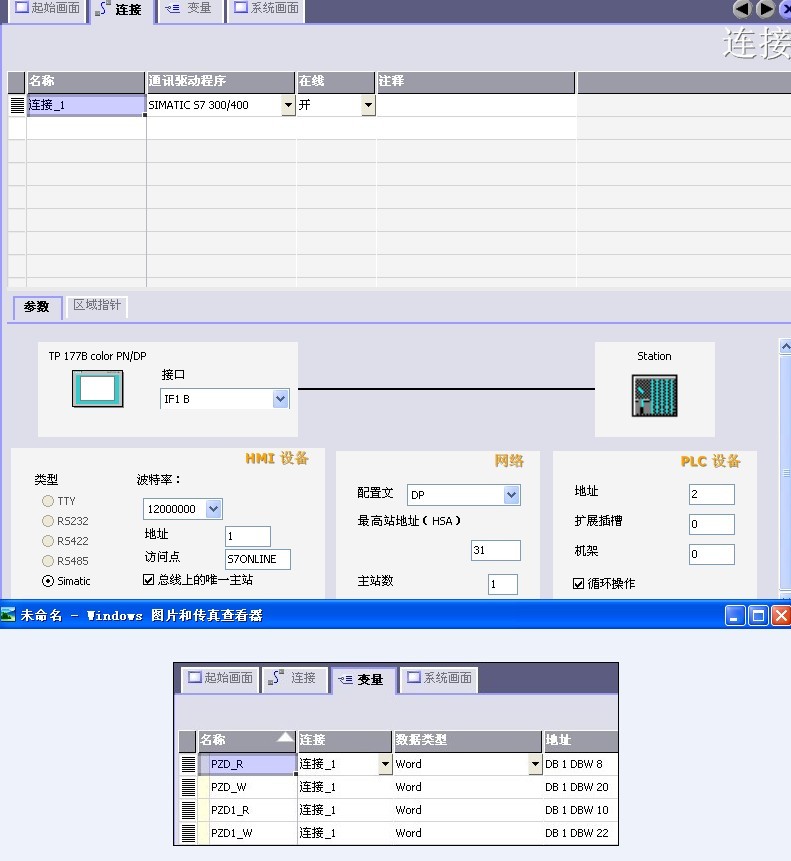
Task: Select the PZD_R variable name cell
Action: pos(247,764)
